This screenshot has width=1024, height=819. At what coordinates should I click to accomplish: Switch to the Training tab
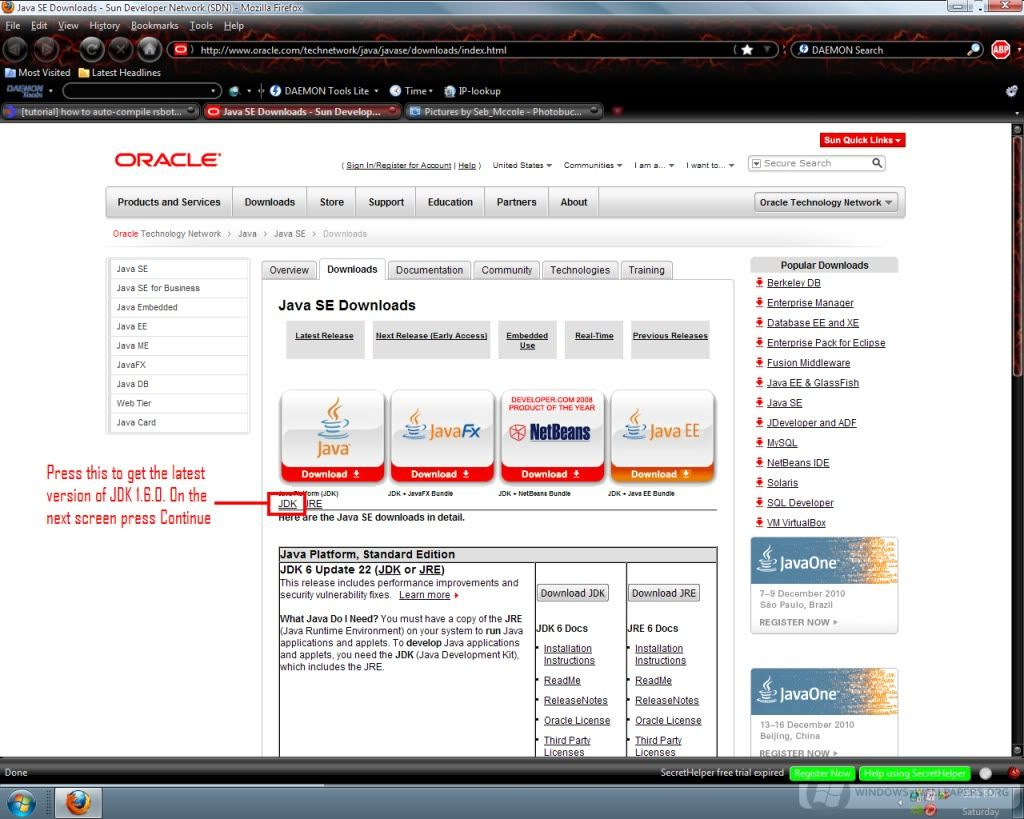pyautogui.click(x=647, y=270)
